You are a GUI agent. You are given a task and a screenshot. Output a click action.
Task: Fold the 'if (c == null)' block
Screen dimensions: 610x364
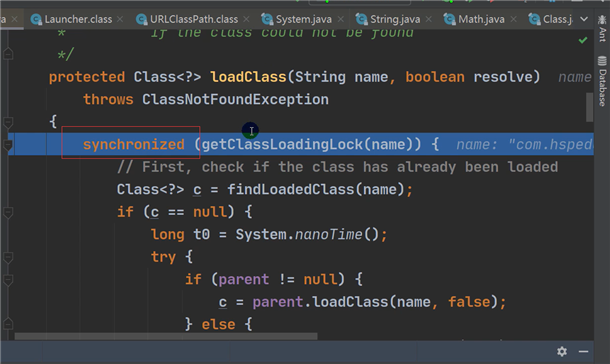[x=8, y=212]
